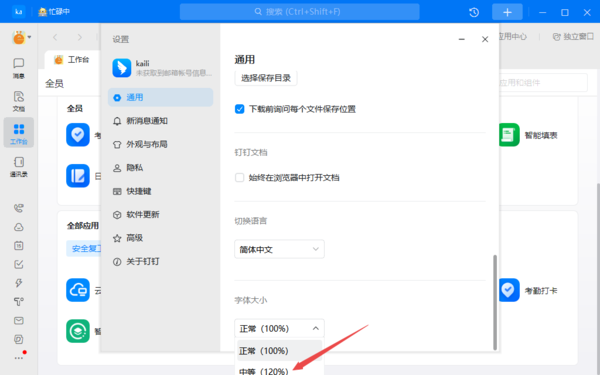Click the ka logo in title bar
Screen dimensions: 600x375
18,12
